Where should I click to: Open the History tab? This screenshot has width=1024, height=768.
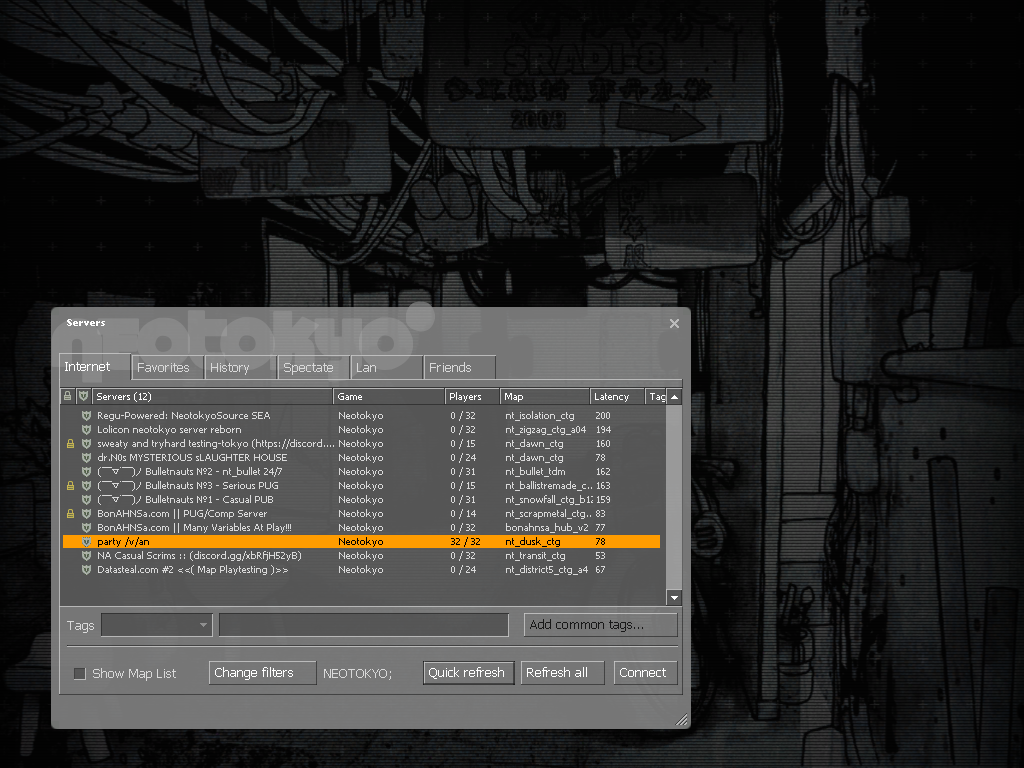tap(240, 368)
